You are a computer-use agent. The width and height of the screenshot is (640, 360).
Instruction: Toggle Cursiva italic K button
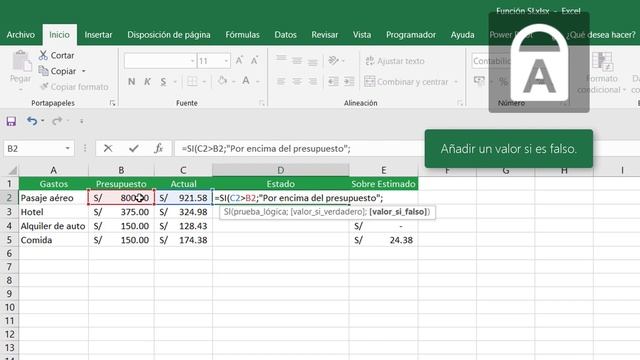(x=147, y=82)
